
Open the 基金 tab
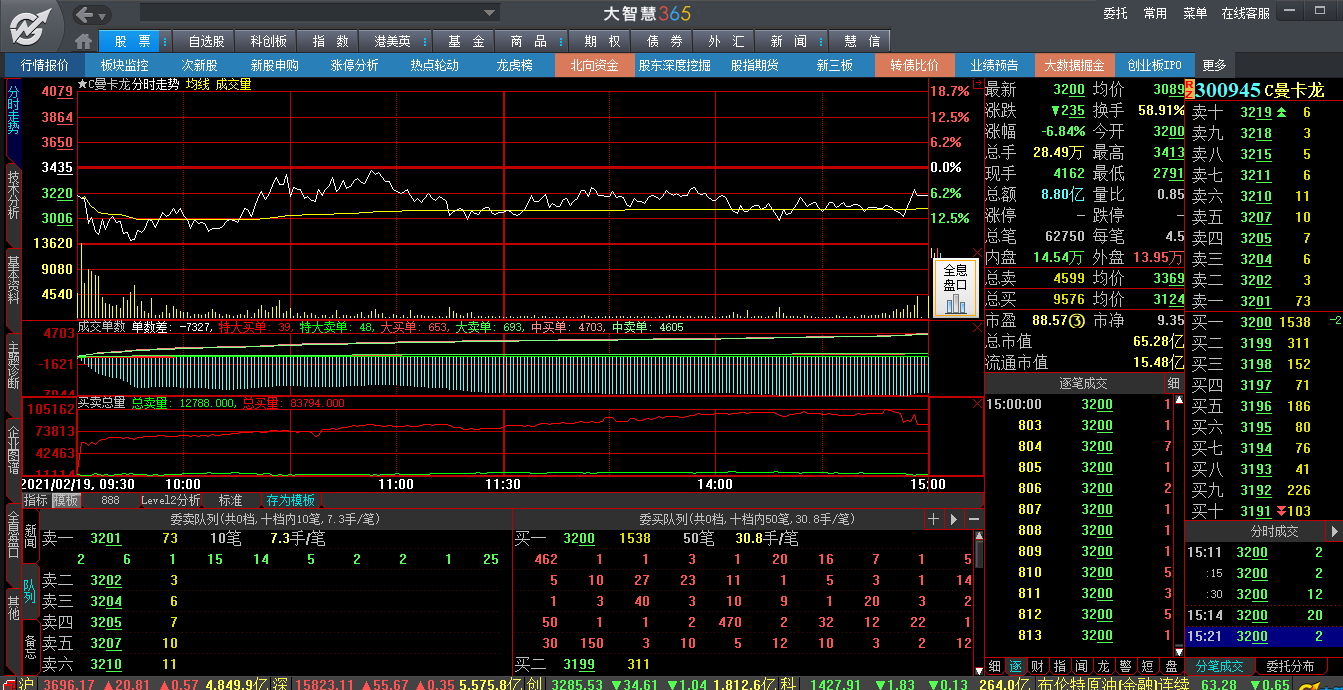click(x=466, y=41)
